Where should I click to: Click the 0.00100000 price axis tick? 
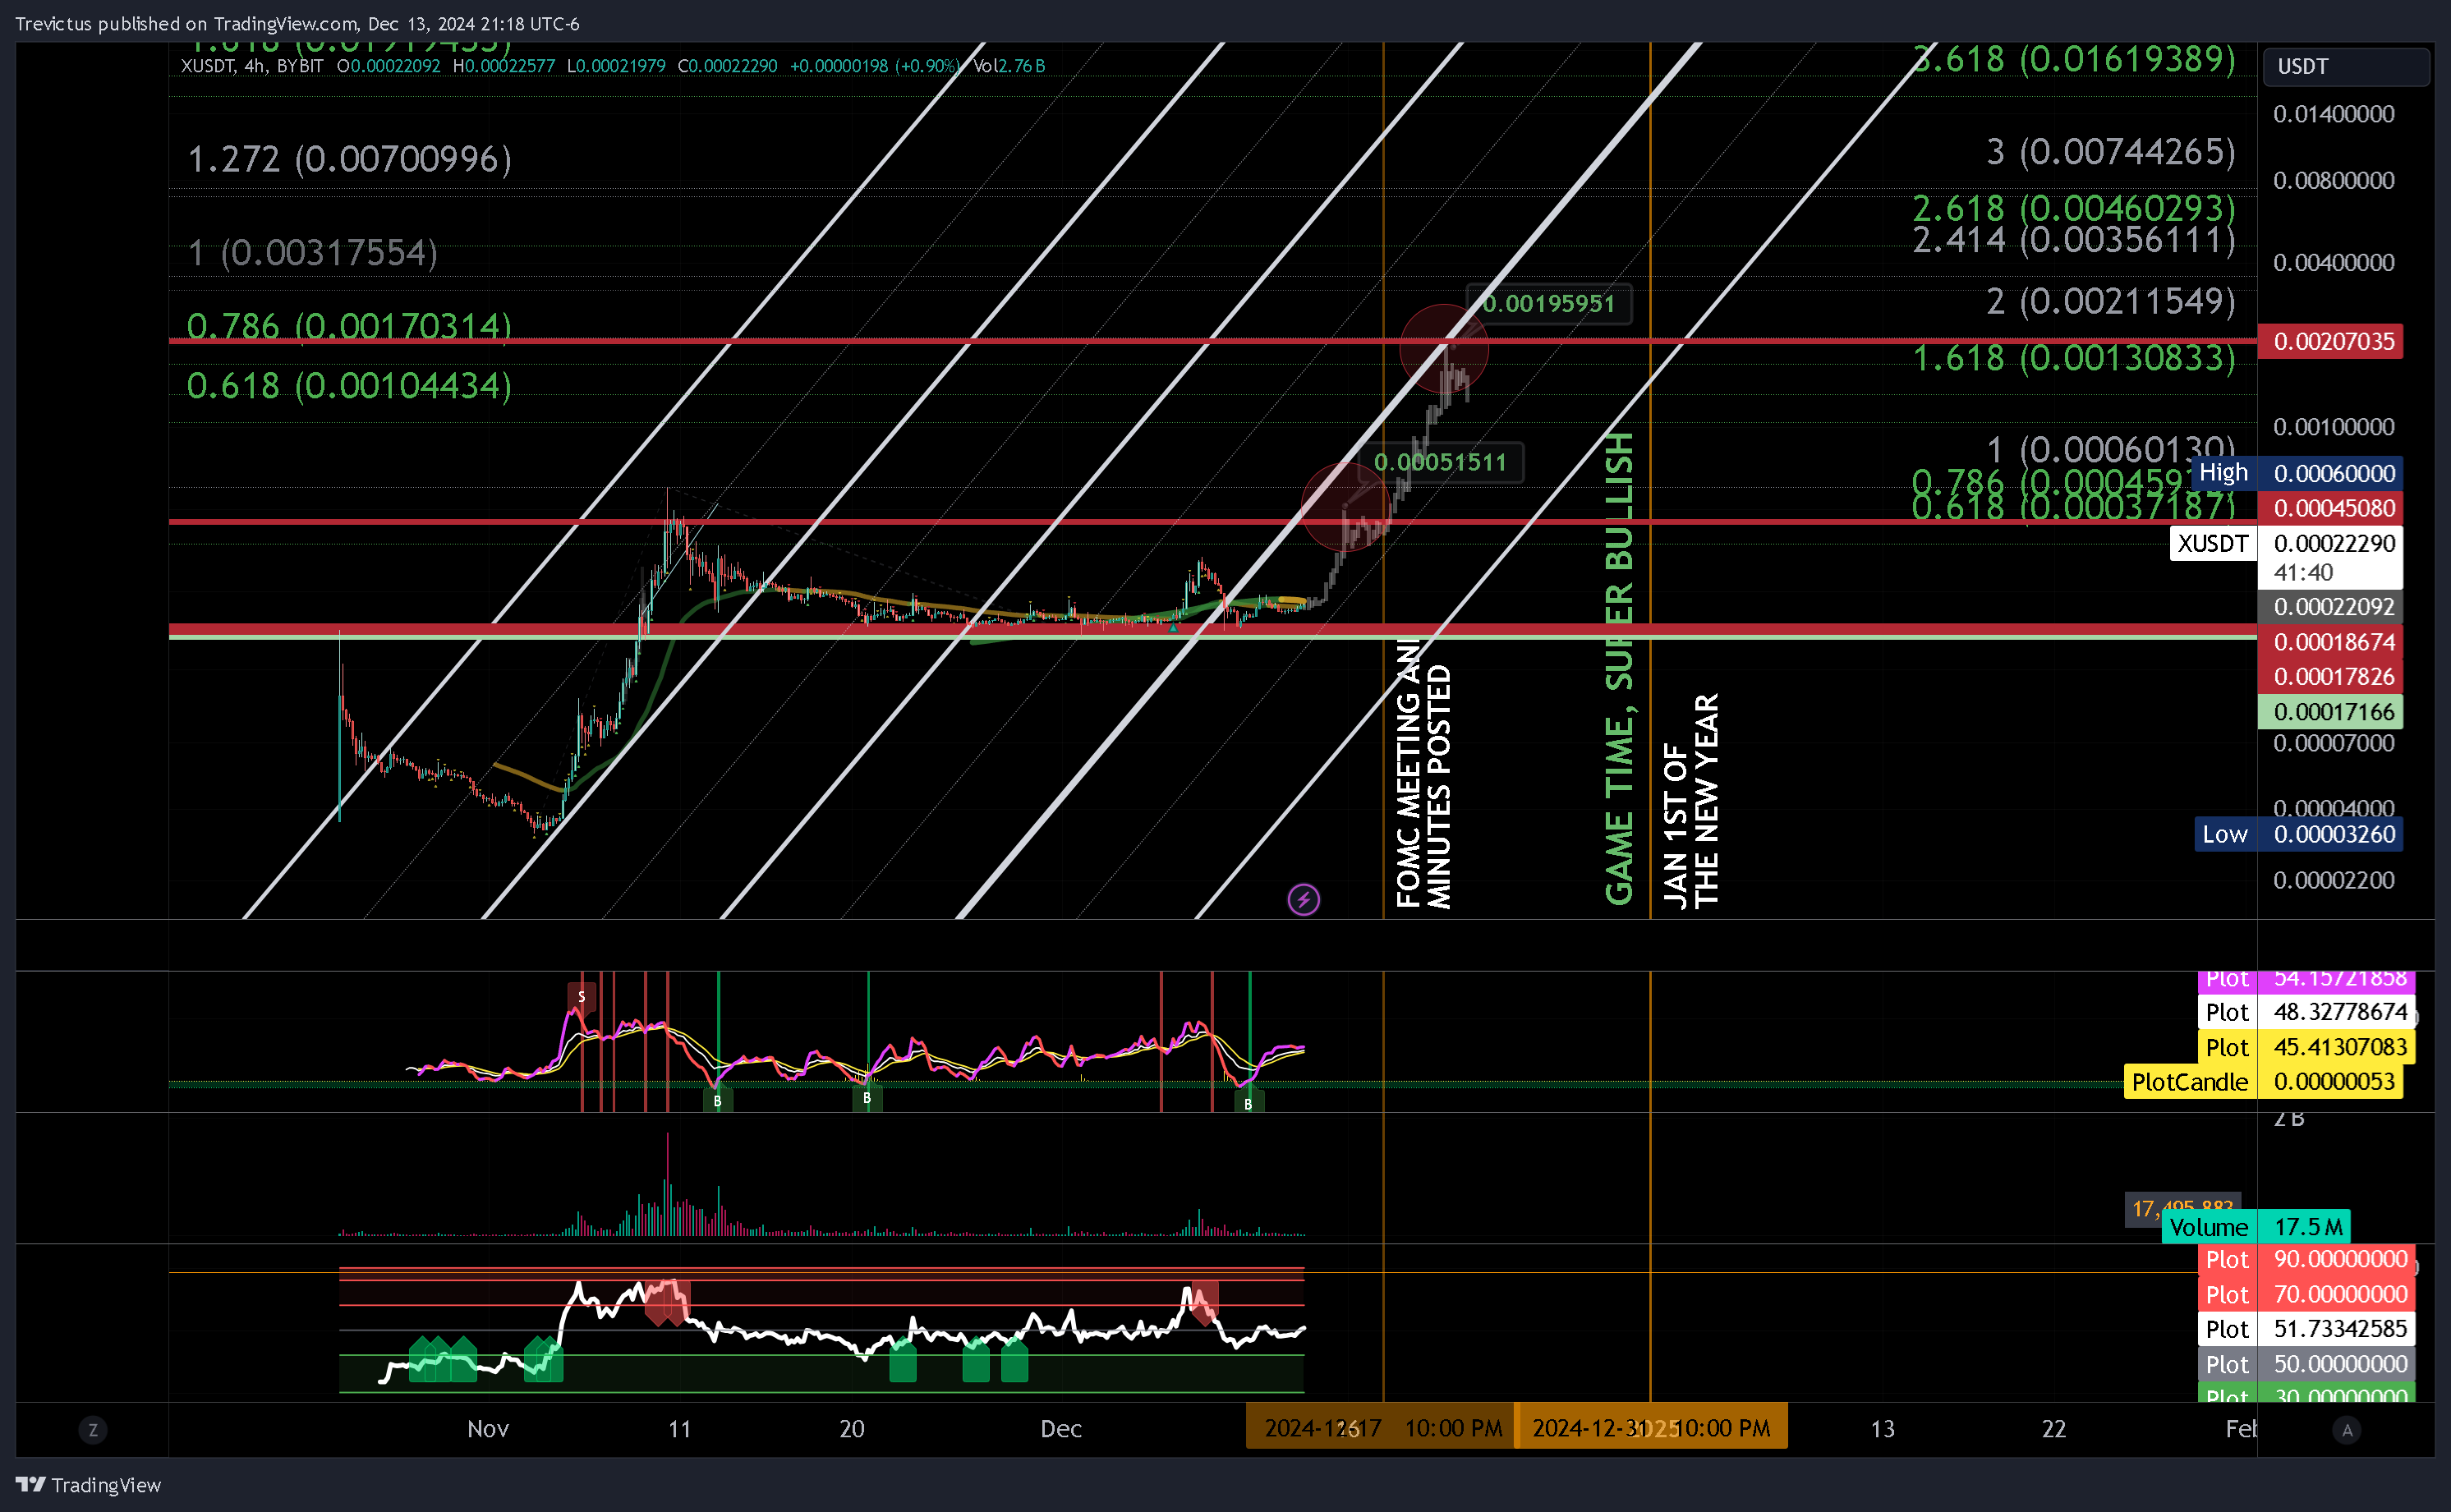pos(2333,427)
